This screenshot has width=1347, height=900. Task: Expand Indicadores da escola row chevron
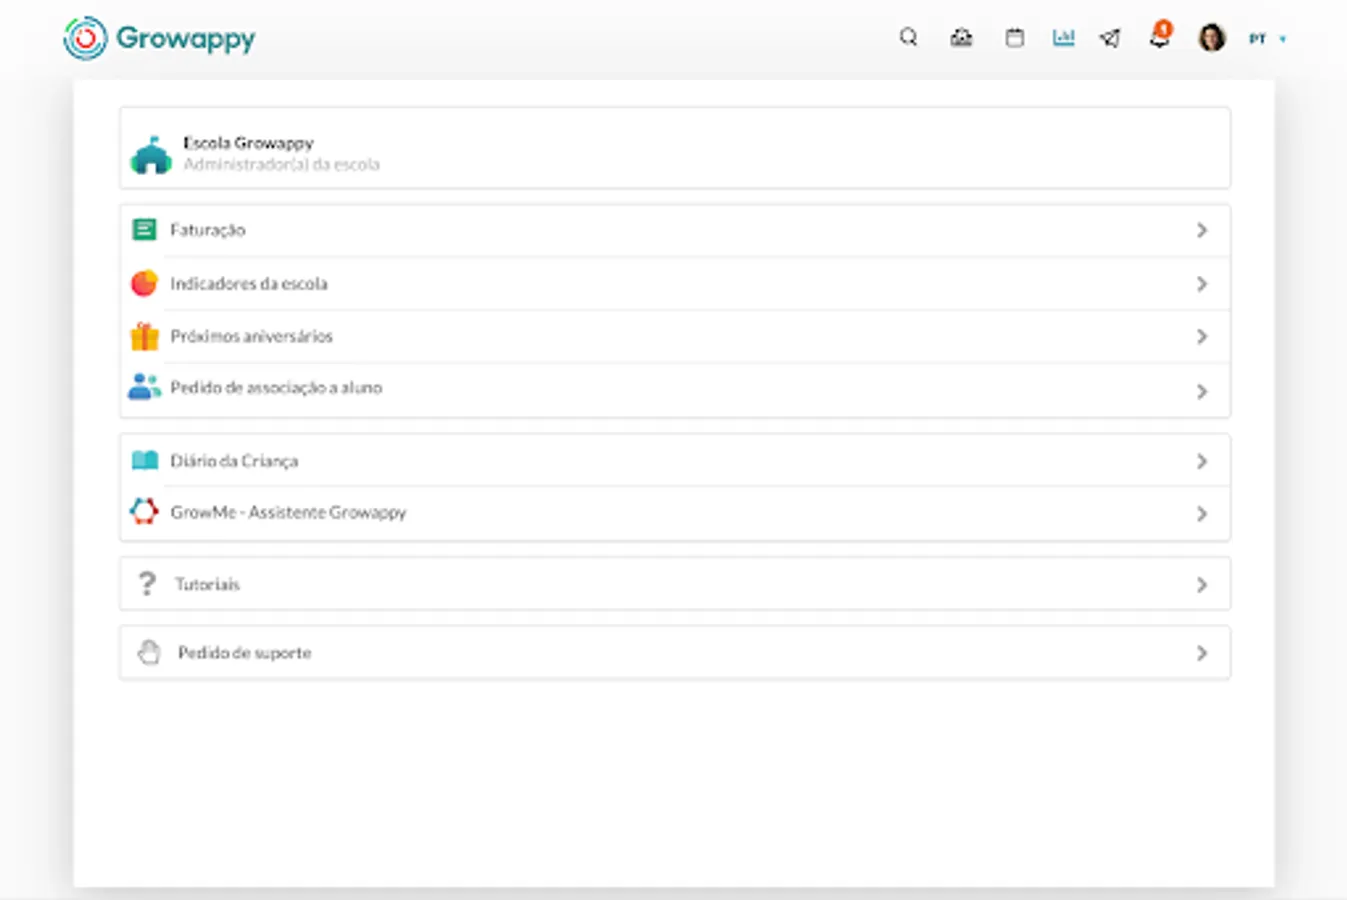[1202, 284]
